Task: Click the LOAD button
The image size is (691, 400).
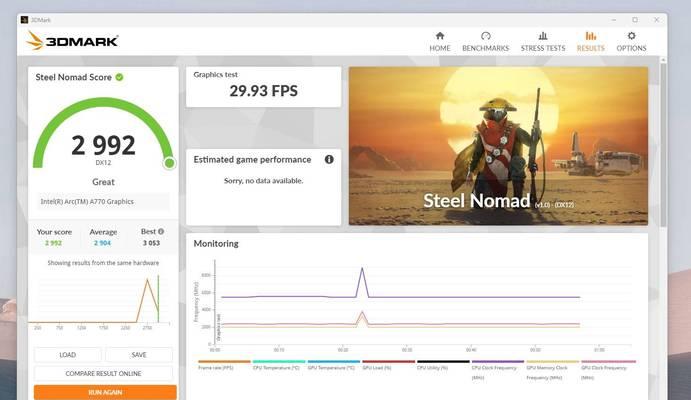Action: pos(67,355)
